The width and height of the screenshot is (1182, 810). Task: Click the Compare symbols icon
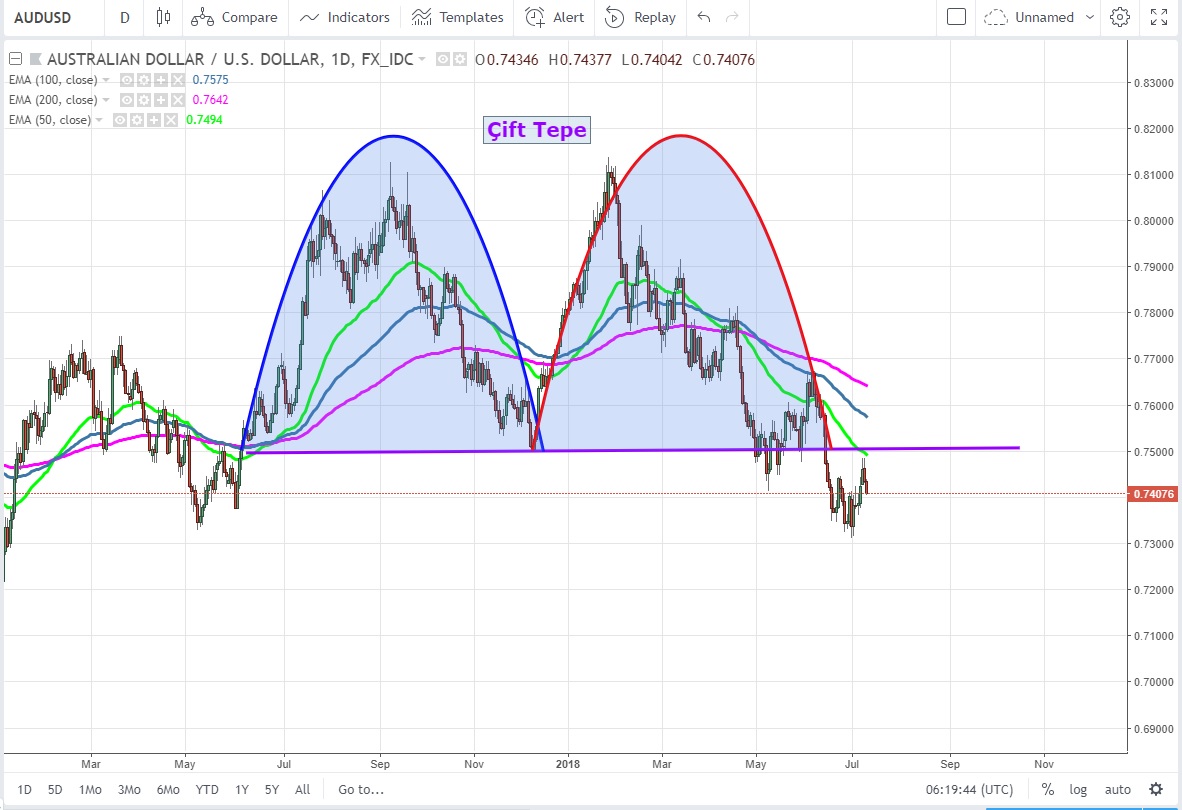point(203,17)
